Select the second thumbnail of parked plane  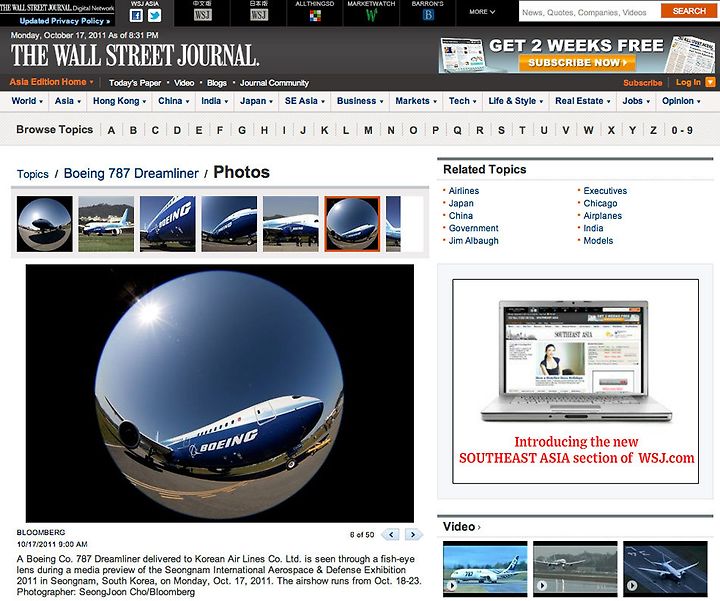(106, 224)
